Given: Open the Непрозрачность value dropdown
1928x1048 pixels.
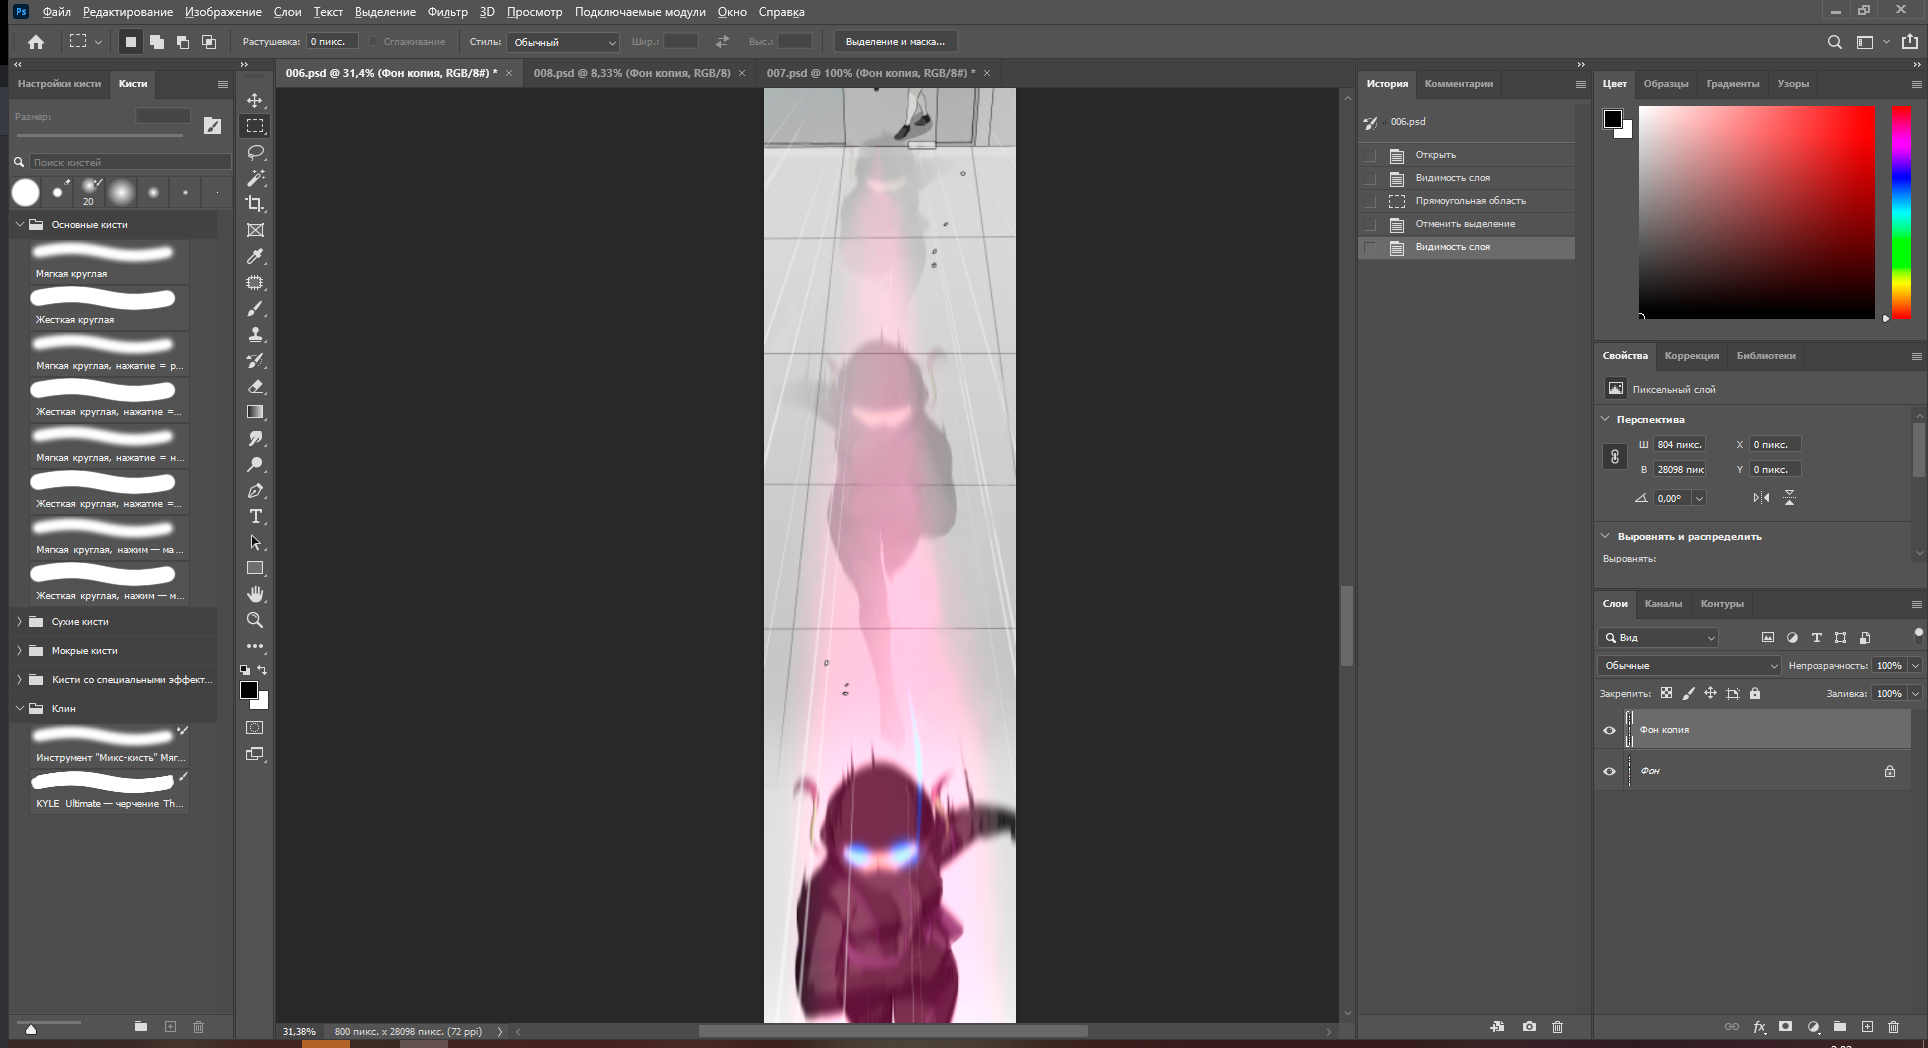Looking at the screenshot, I should [1916, 666].
